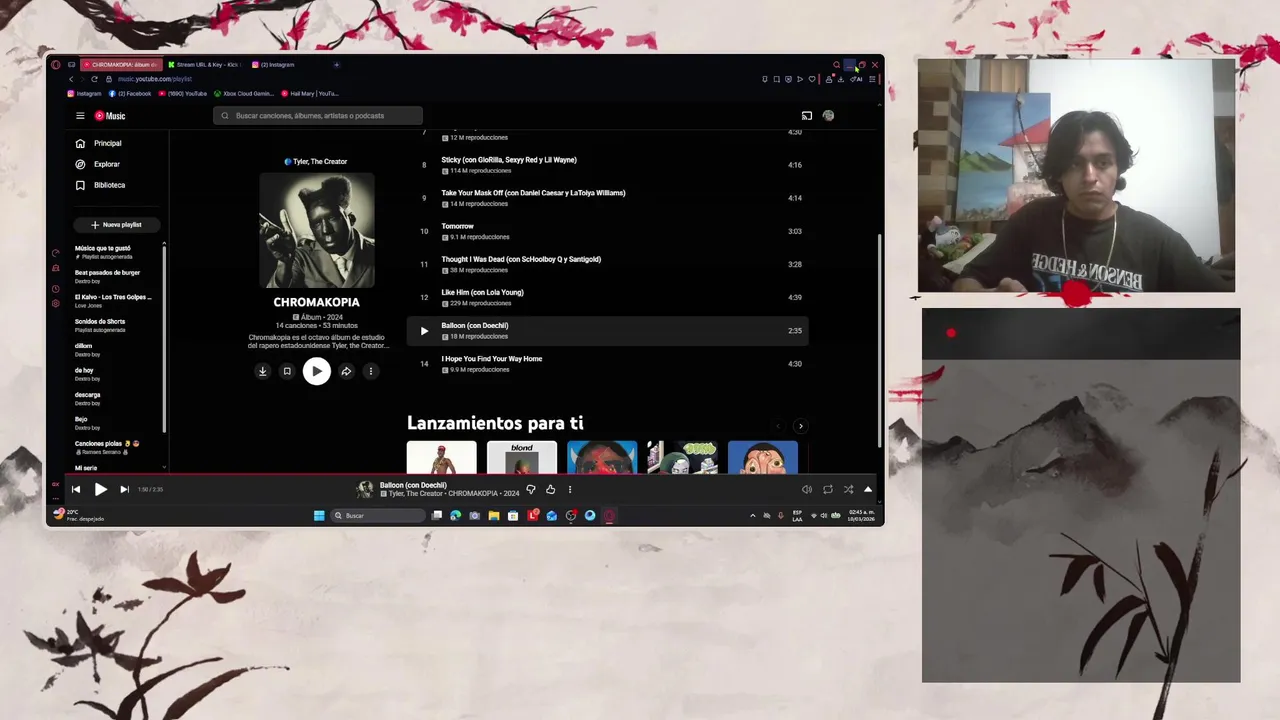Select Thought I Was Dead track
The height and width of the screenshot is (720, 1280).
coord(607,264)
